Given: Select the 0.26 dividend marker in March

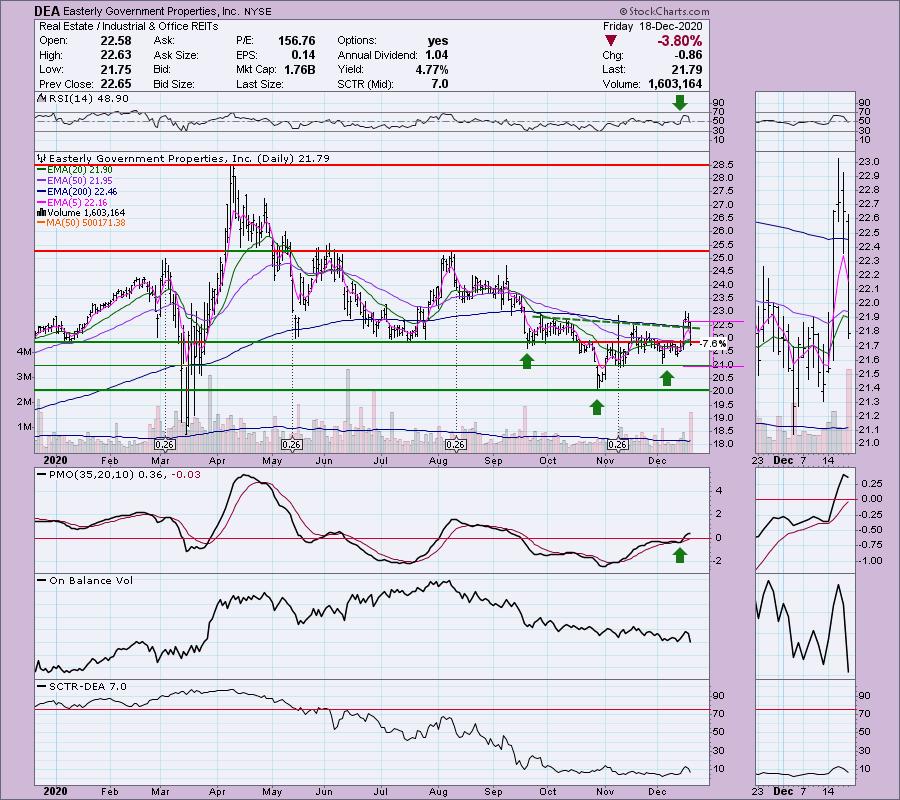Looking at the screenshot, I should tap(165, 444).
